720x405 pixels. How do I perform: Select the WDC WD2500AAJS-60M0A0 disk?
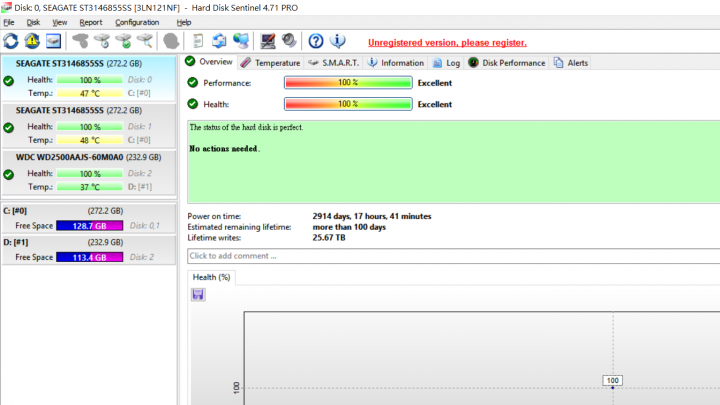pyautogui.click(x=89, y=172)
